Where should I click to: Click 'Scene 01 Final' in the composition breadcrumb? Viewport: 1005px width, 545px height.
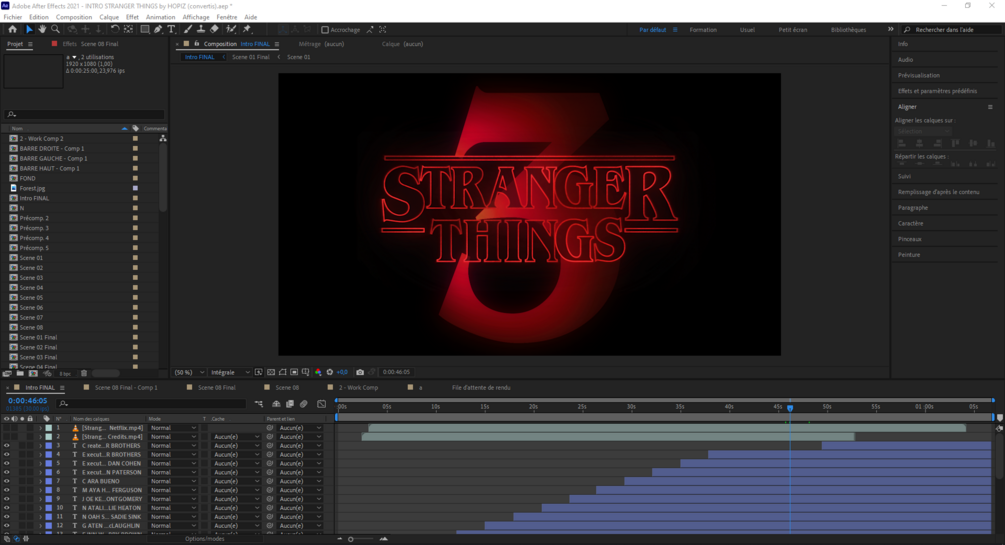pos(251,57)
